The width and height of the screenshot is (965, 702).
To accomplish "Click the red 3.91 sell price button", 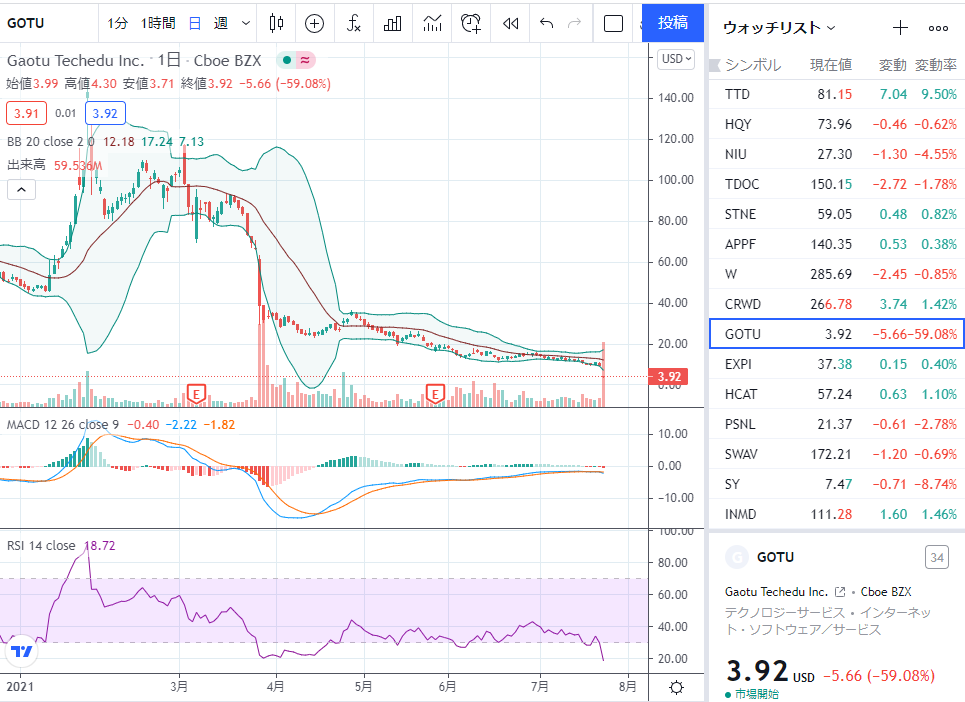I will pos(26,113).
